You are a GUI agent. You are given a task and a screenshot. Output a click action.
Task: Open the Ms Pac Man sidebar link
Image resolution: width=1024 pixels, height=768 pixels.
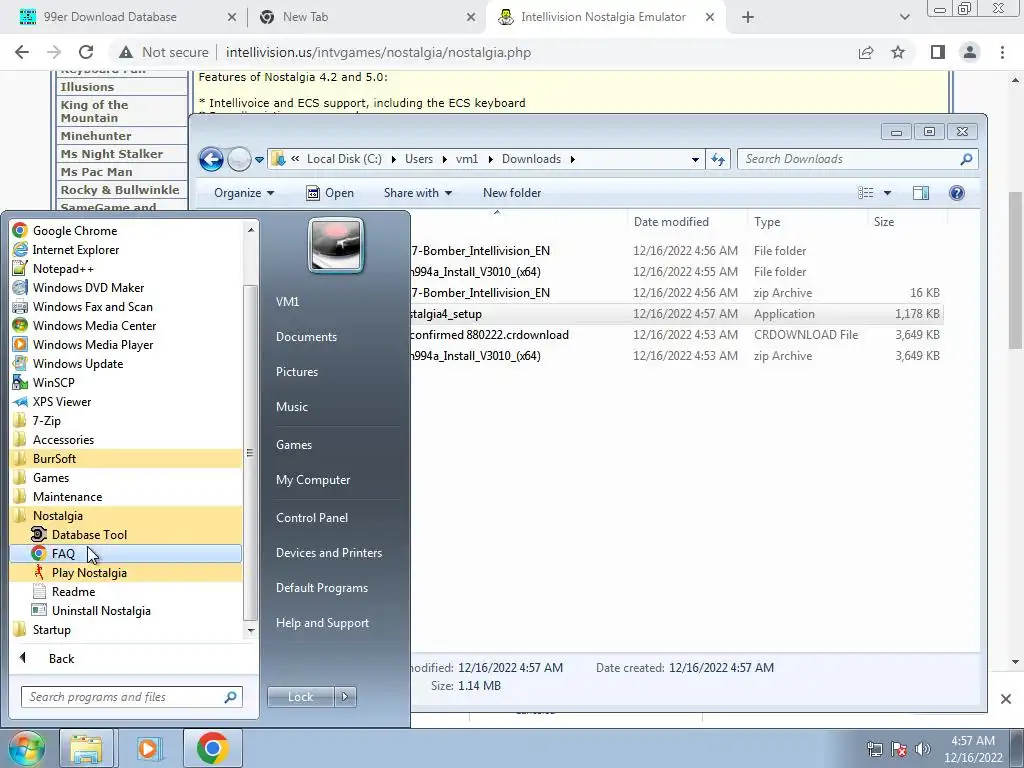[x=97, y=172]
